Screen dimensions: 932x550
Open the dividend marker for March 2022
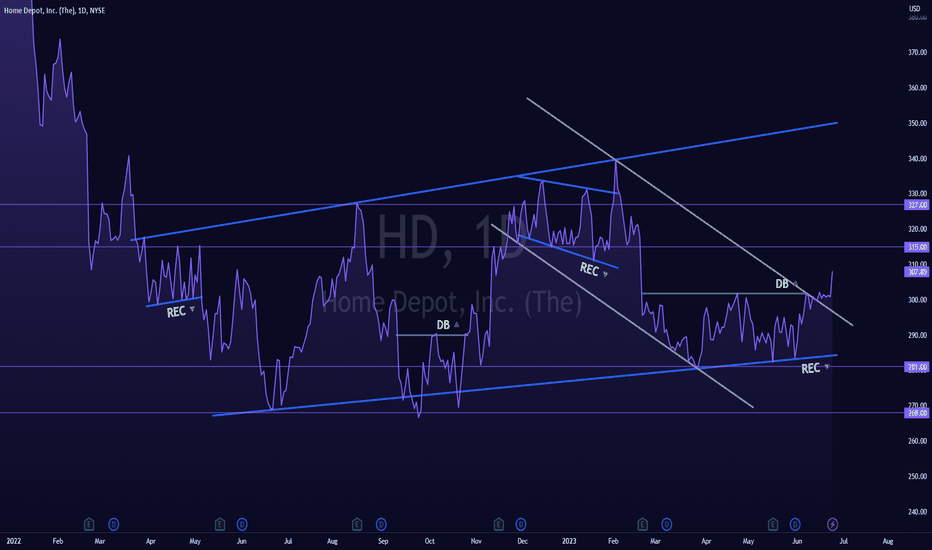114,524
